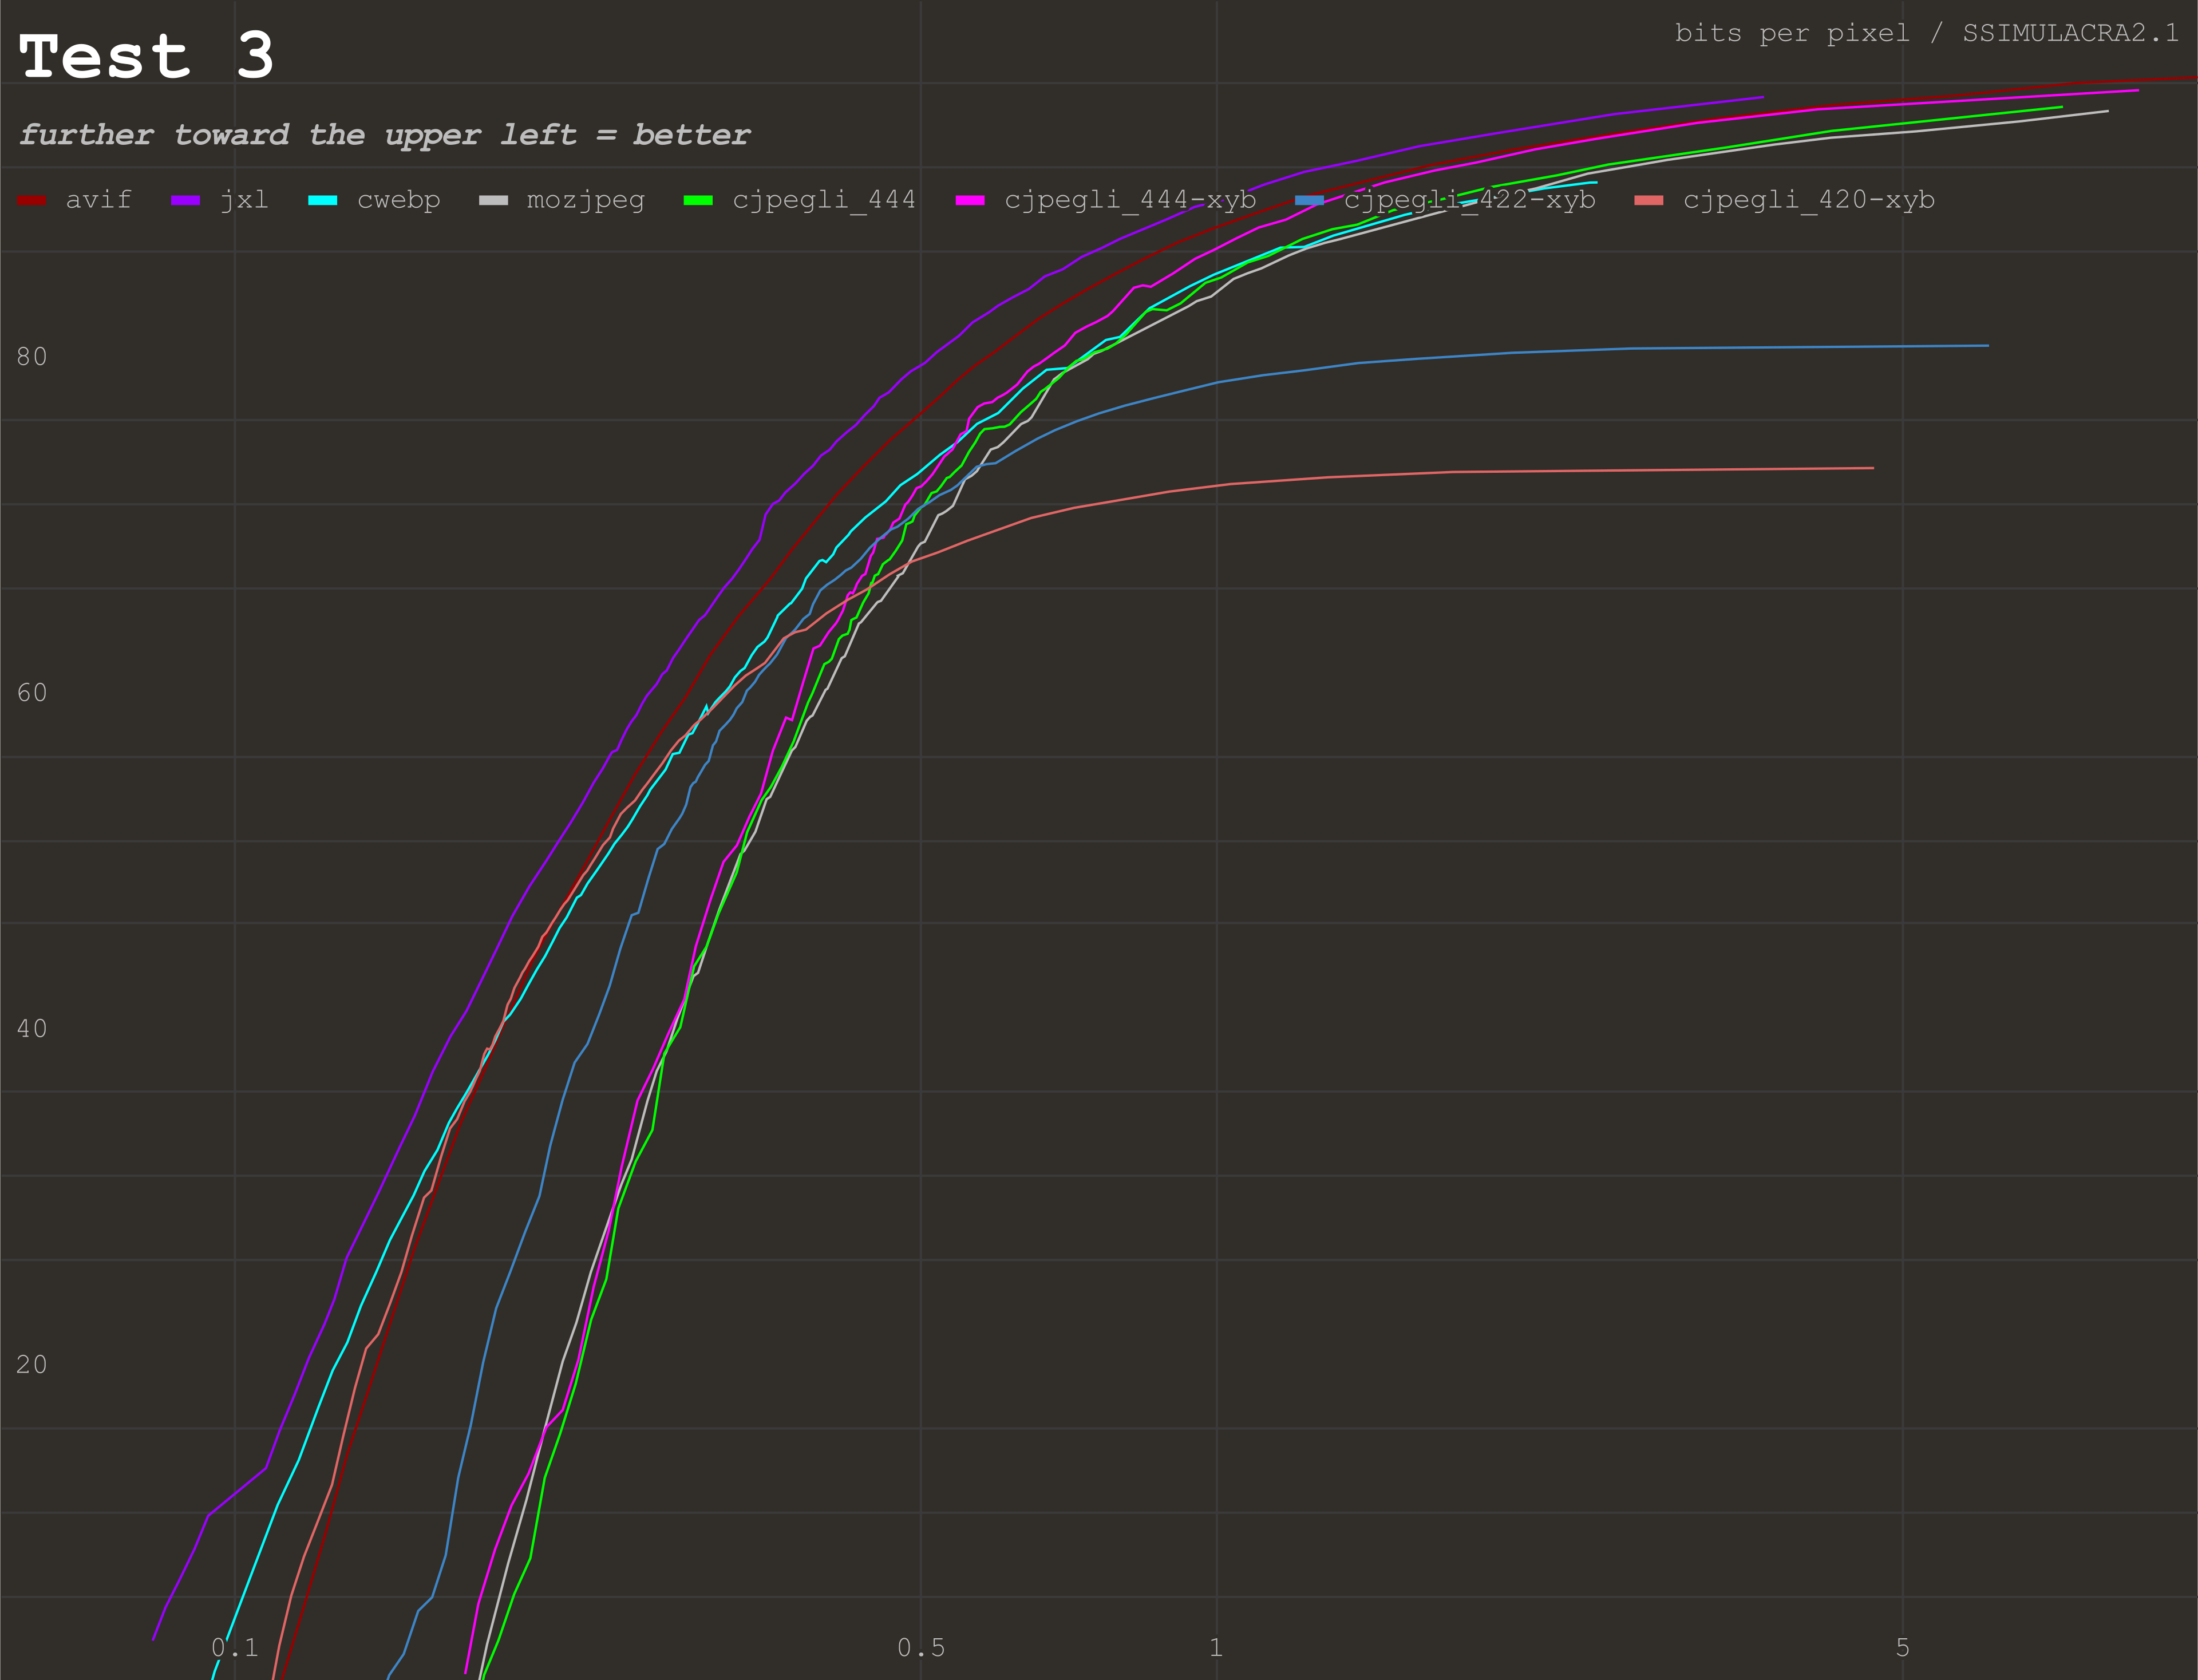
Task: Click the mozjpeg gray legend swatch
Action: click(493, 201)
